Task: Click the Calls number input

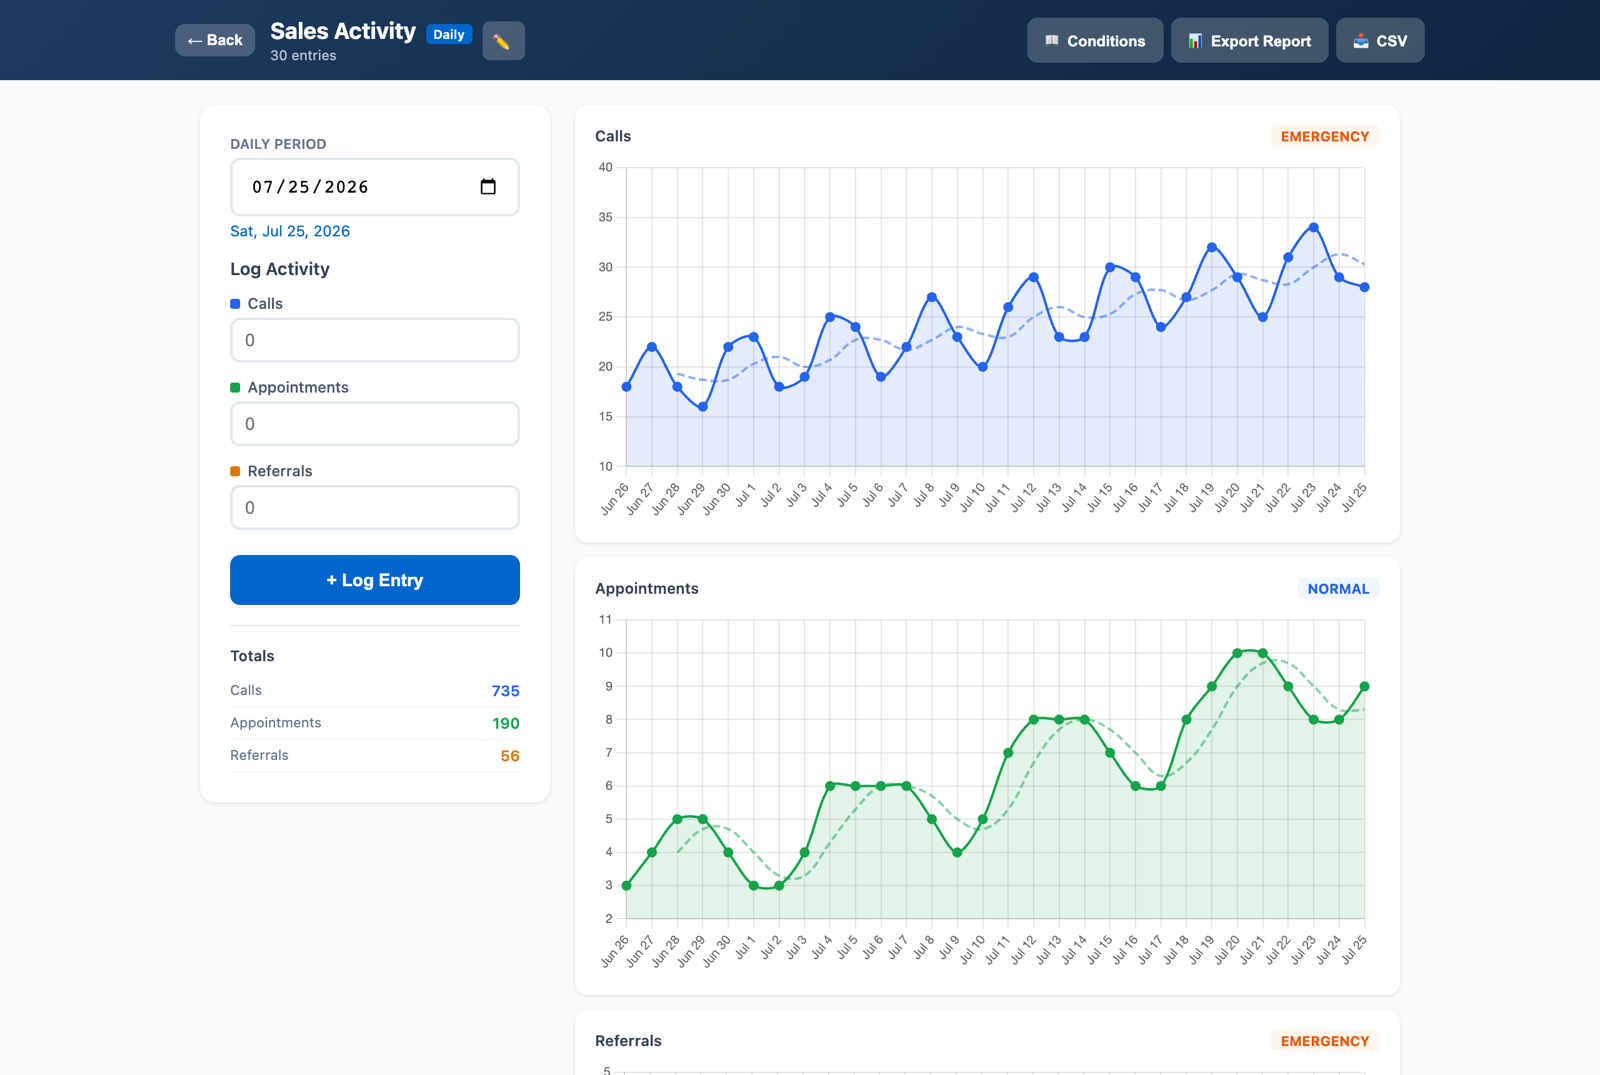Action: (x=375, y=340)
